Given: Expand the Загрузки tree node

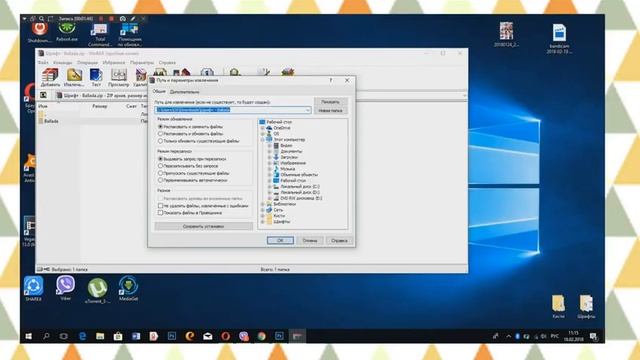Looking at the screenshot, I should 269,157.
